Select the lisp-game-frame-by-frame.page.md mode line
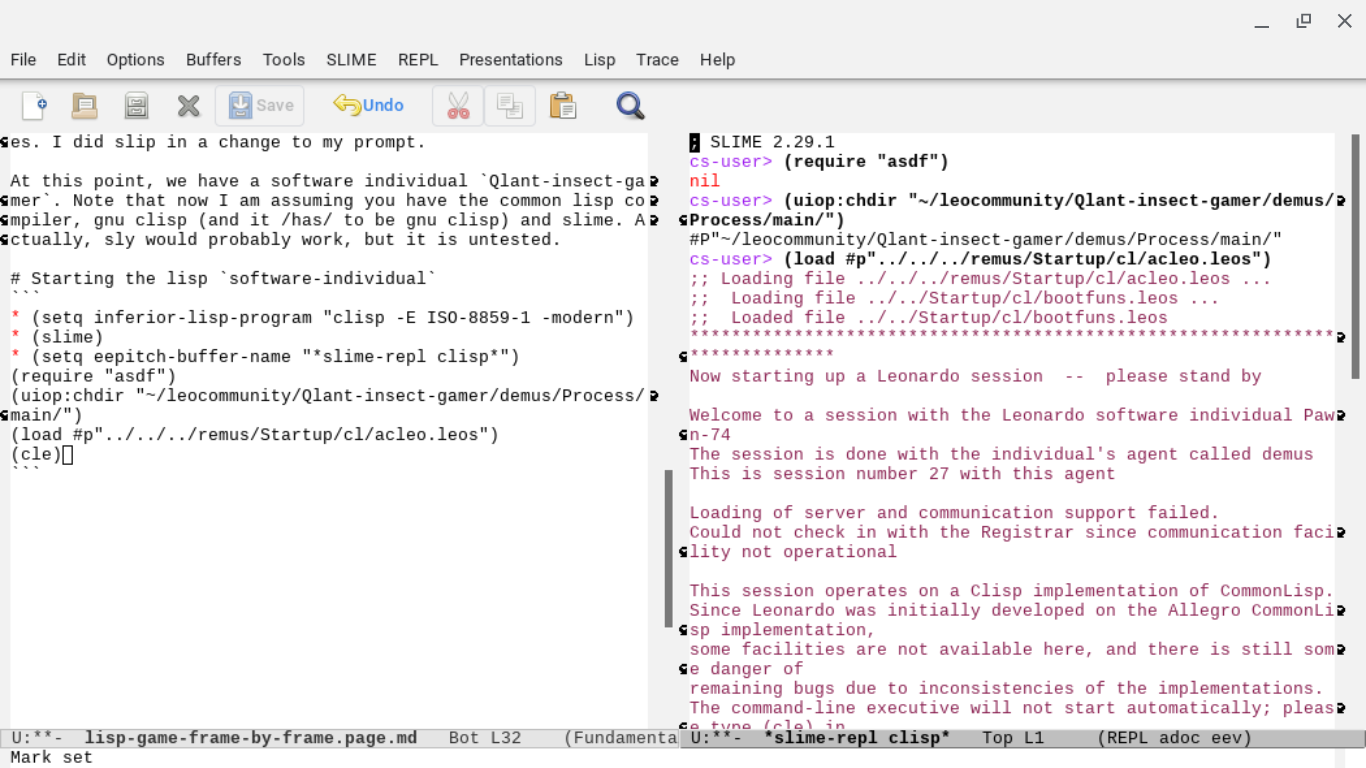1366x768 pixels. pyautogui.click(x=250, y=738)
